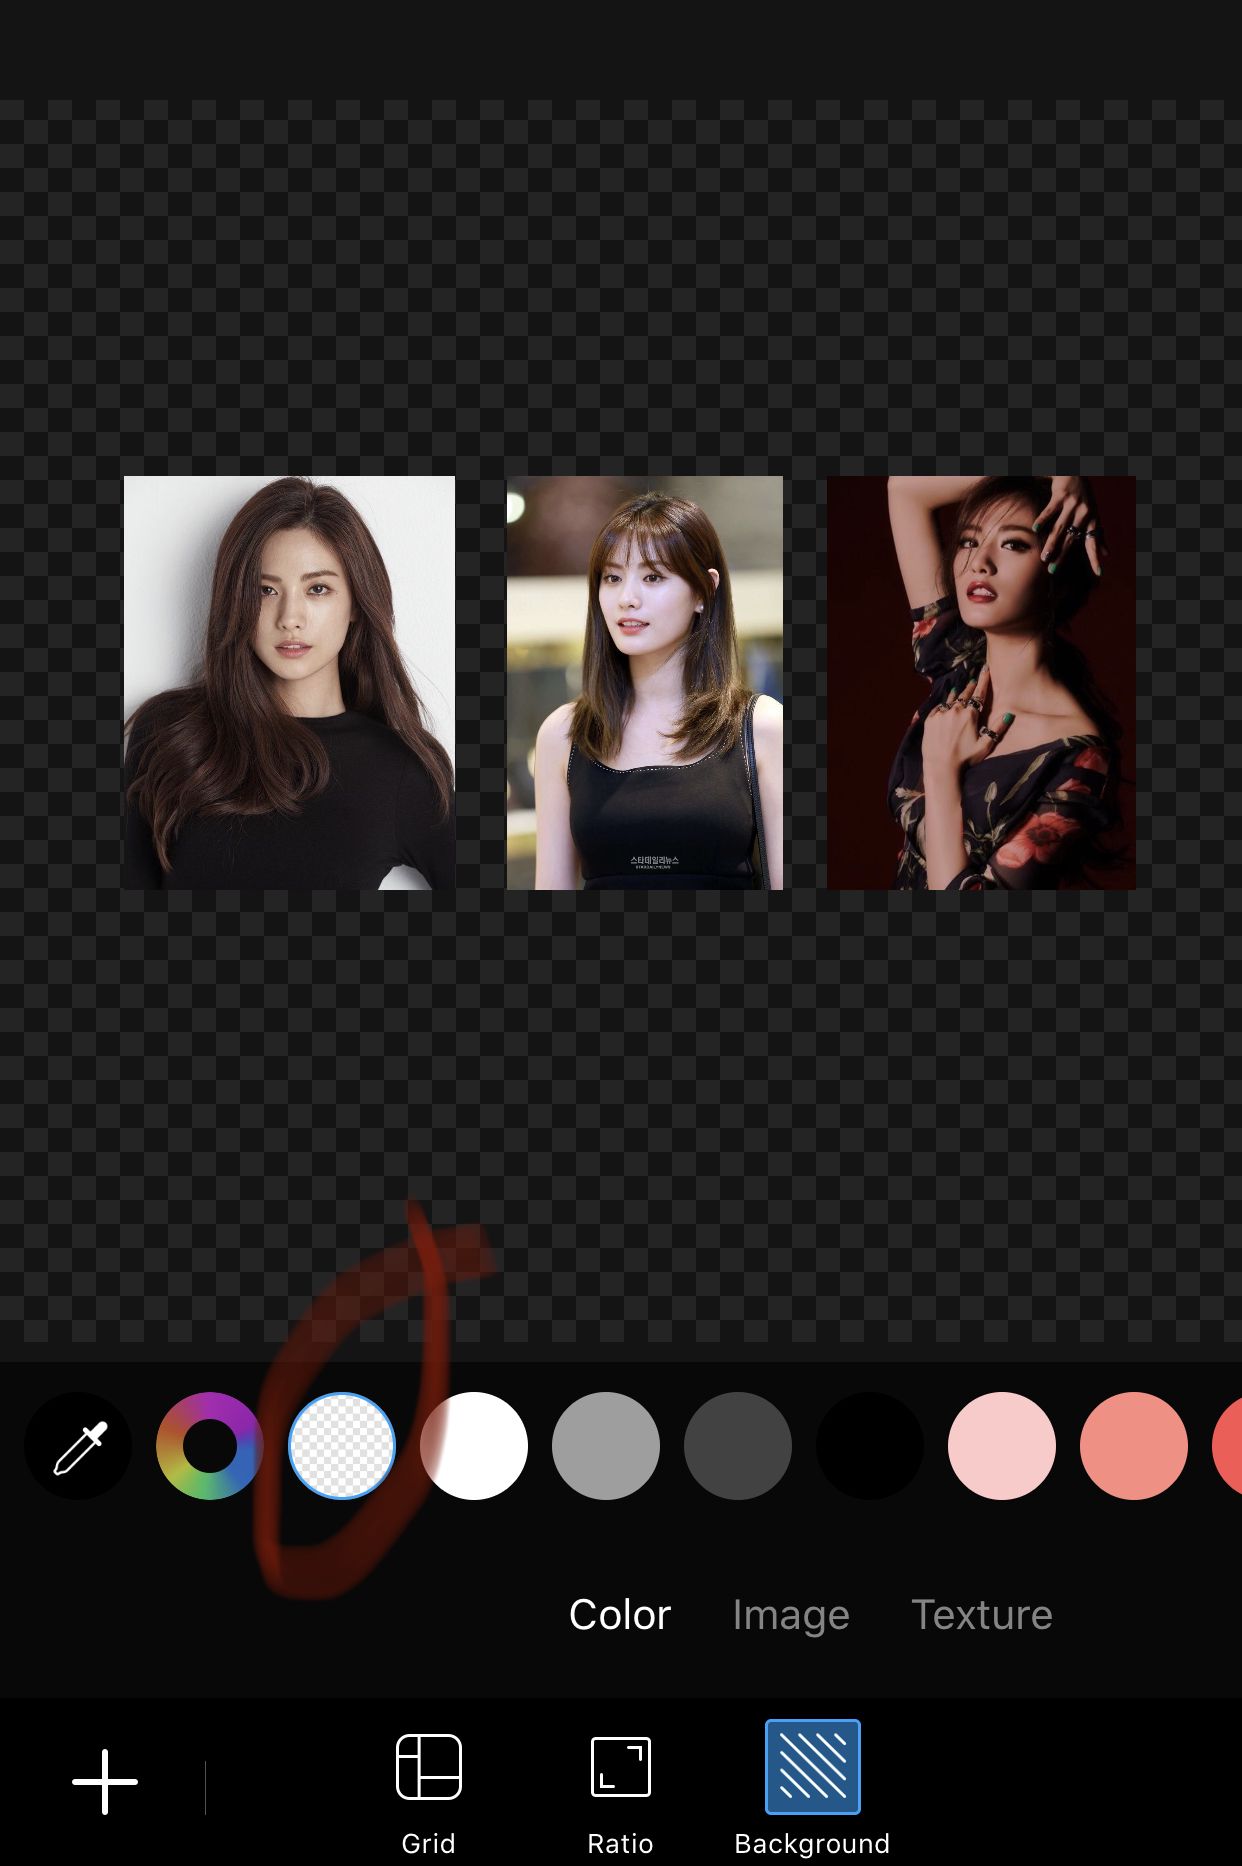Select the Background tool
1242x1866 pixels.
pos(812,1790)
